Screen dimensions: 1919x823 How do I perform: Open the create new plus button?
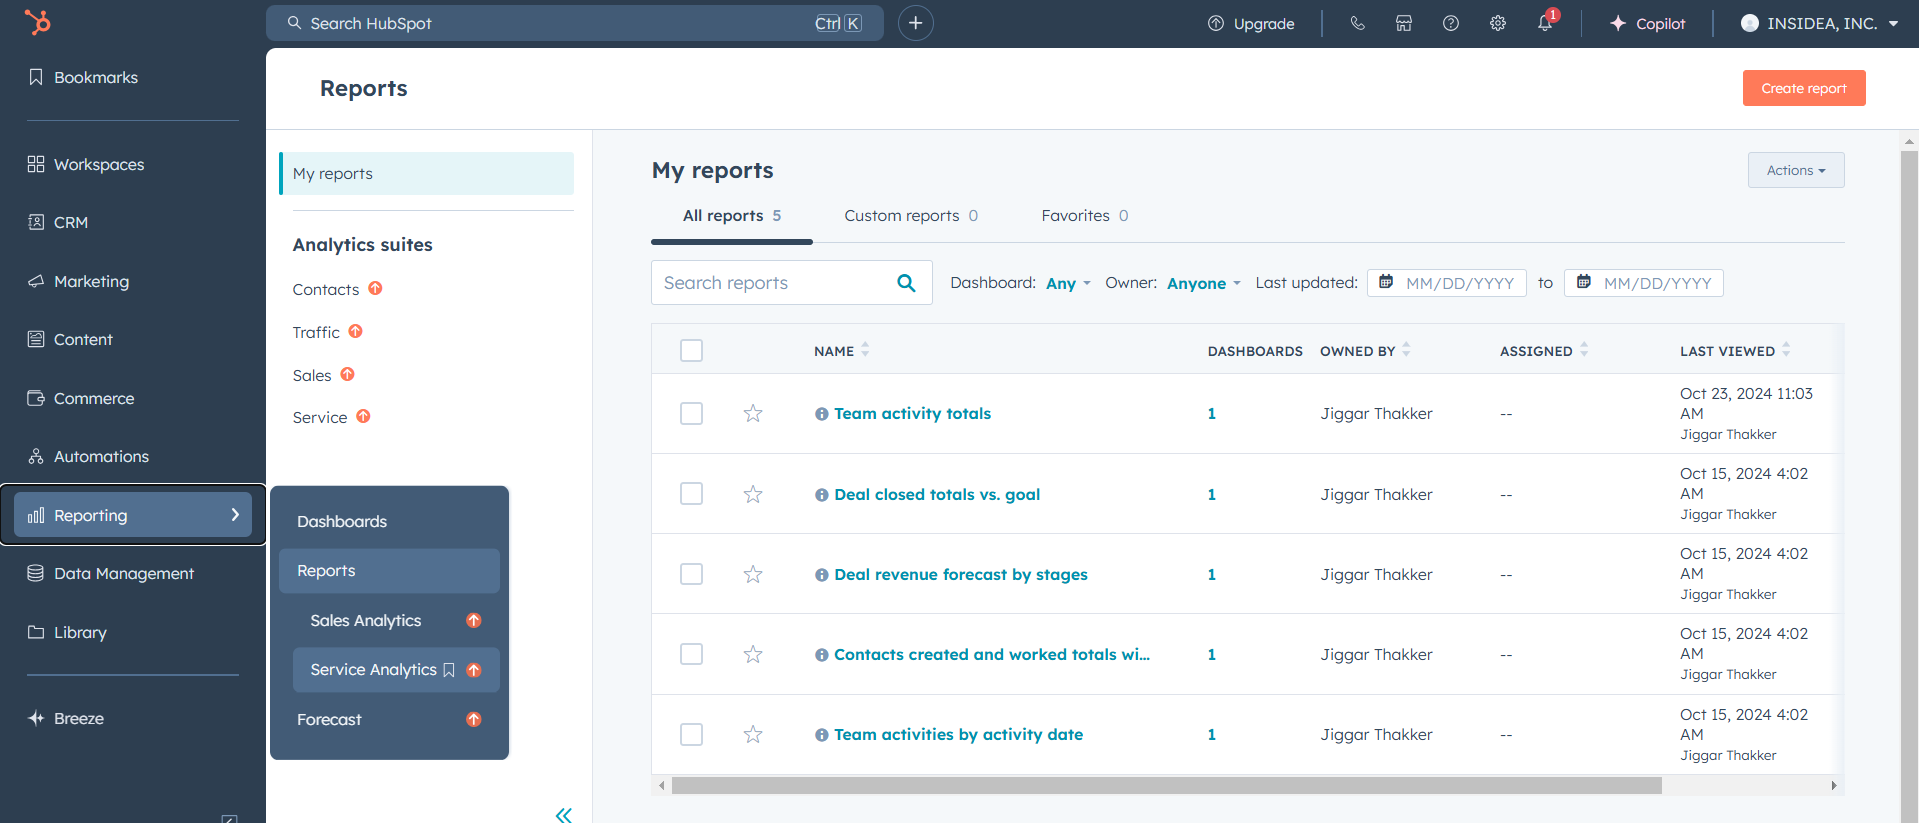point(915,23)
